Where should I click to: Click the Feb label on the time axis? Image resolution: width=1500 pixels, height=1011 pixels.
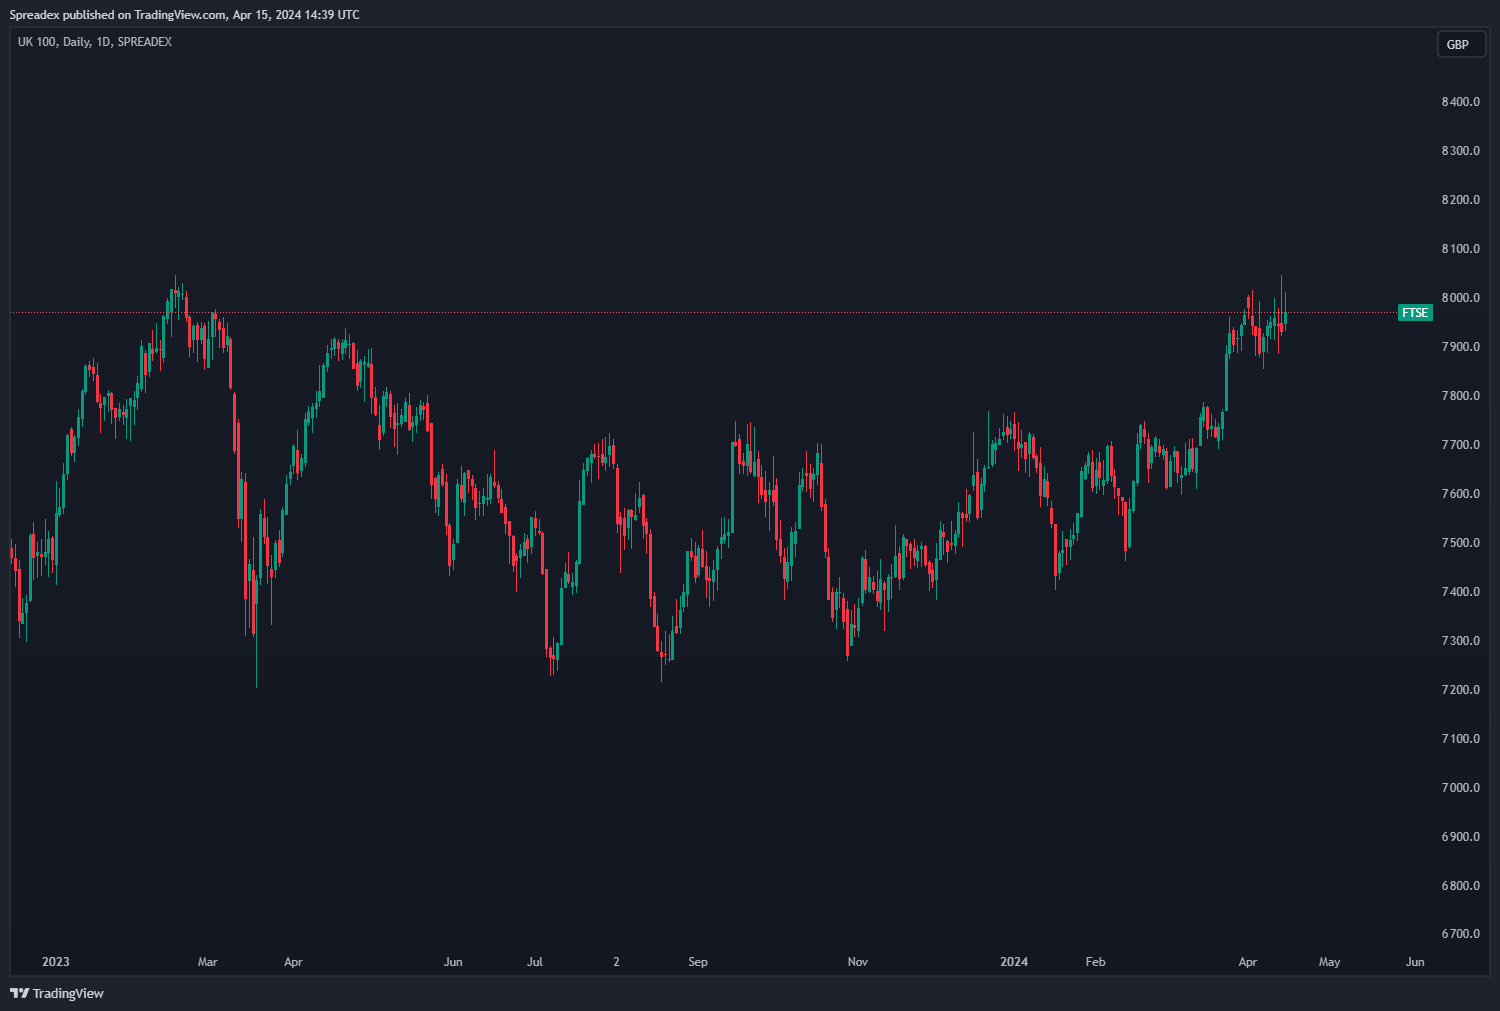1096,962
